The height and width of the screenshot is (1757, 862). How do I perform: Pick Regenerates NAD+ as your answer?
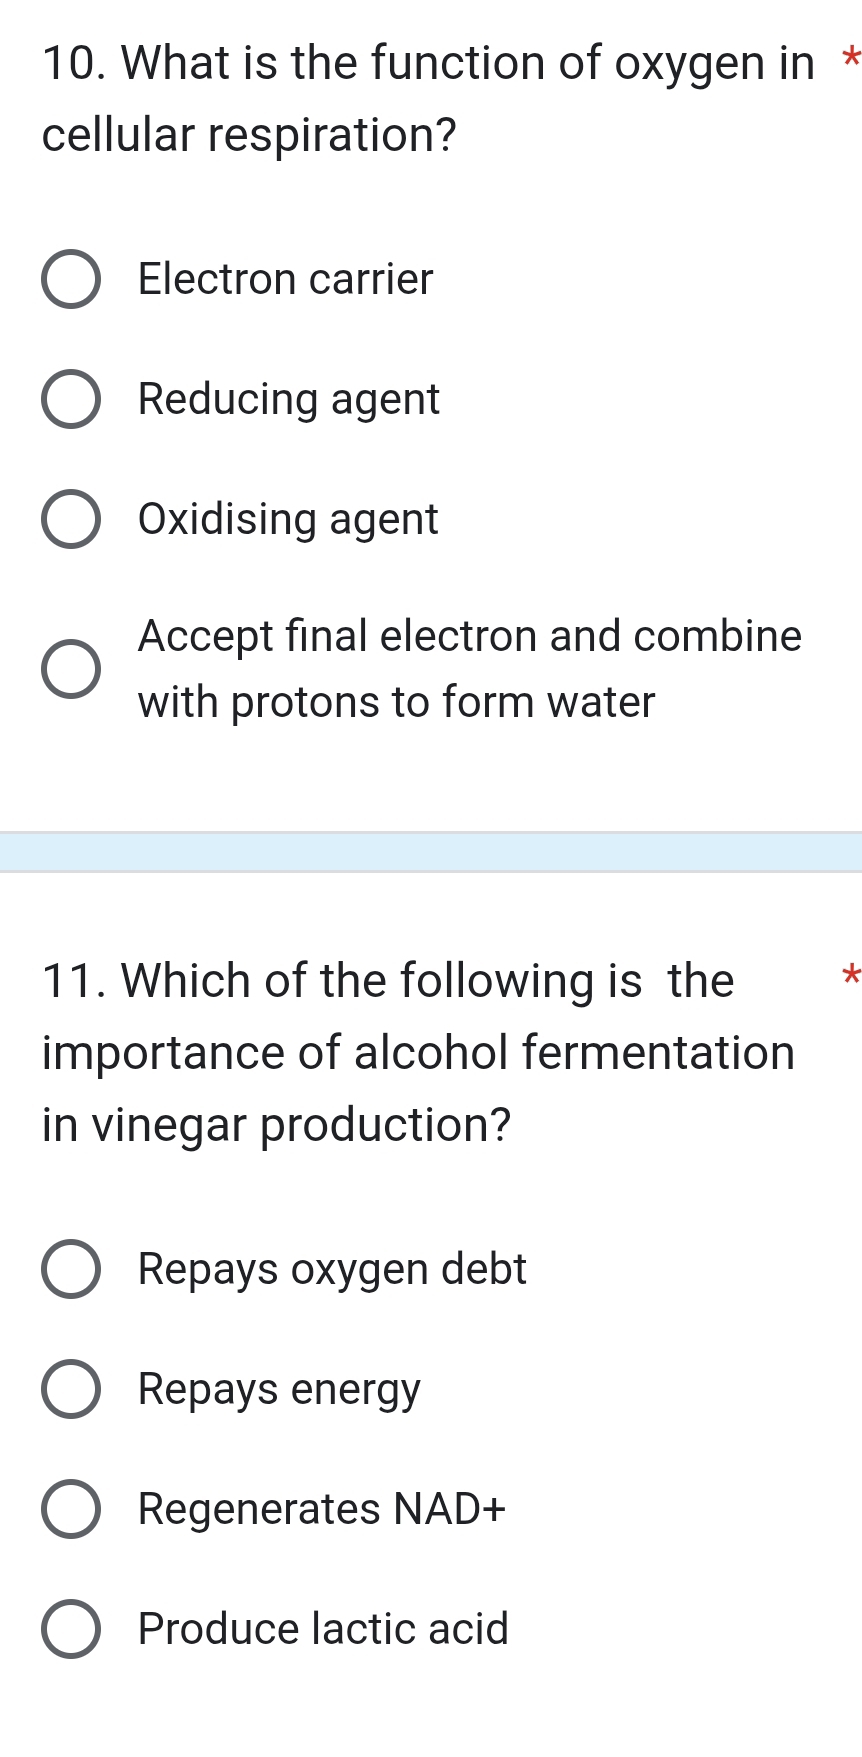click(71, 1510)
